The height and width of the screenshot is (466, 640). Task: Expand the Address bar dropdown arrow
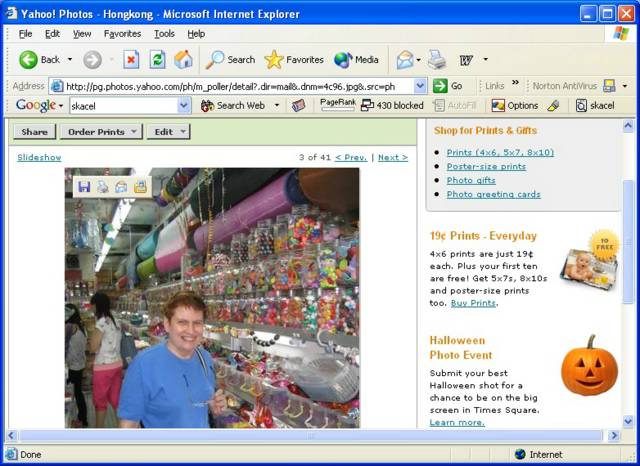click(420, 86)
